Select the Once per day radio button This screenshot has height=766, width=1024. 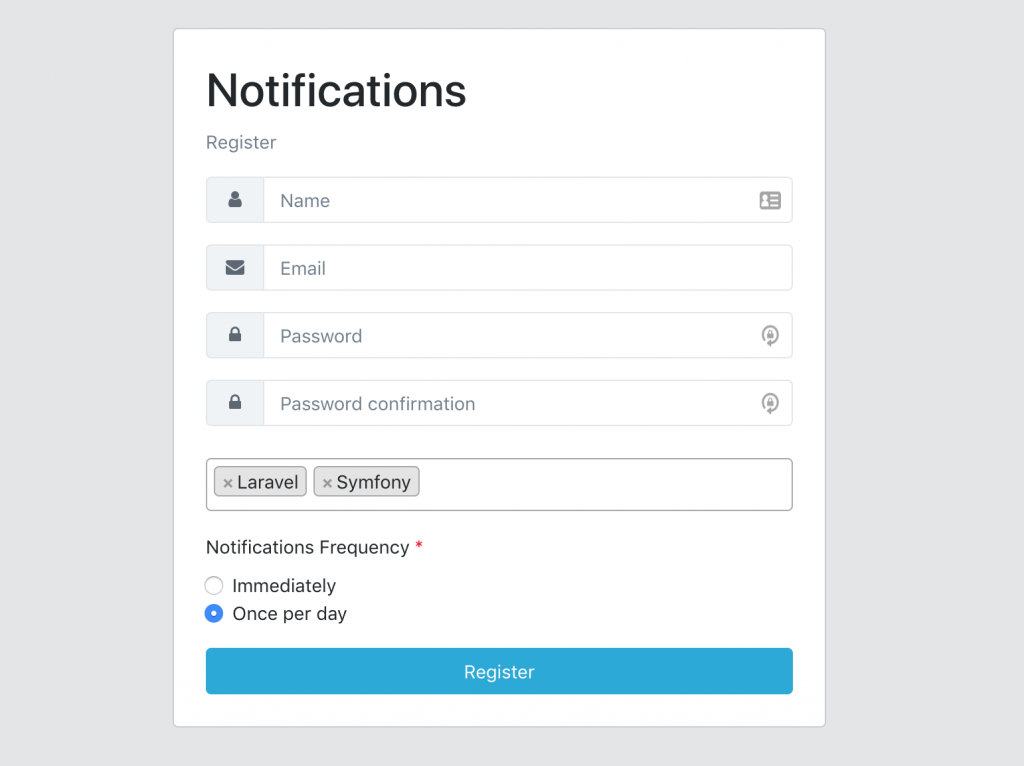214,614
